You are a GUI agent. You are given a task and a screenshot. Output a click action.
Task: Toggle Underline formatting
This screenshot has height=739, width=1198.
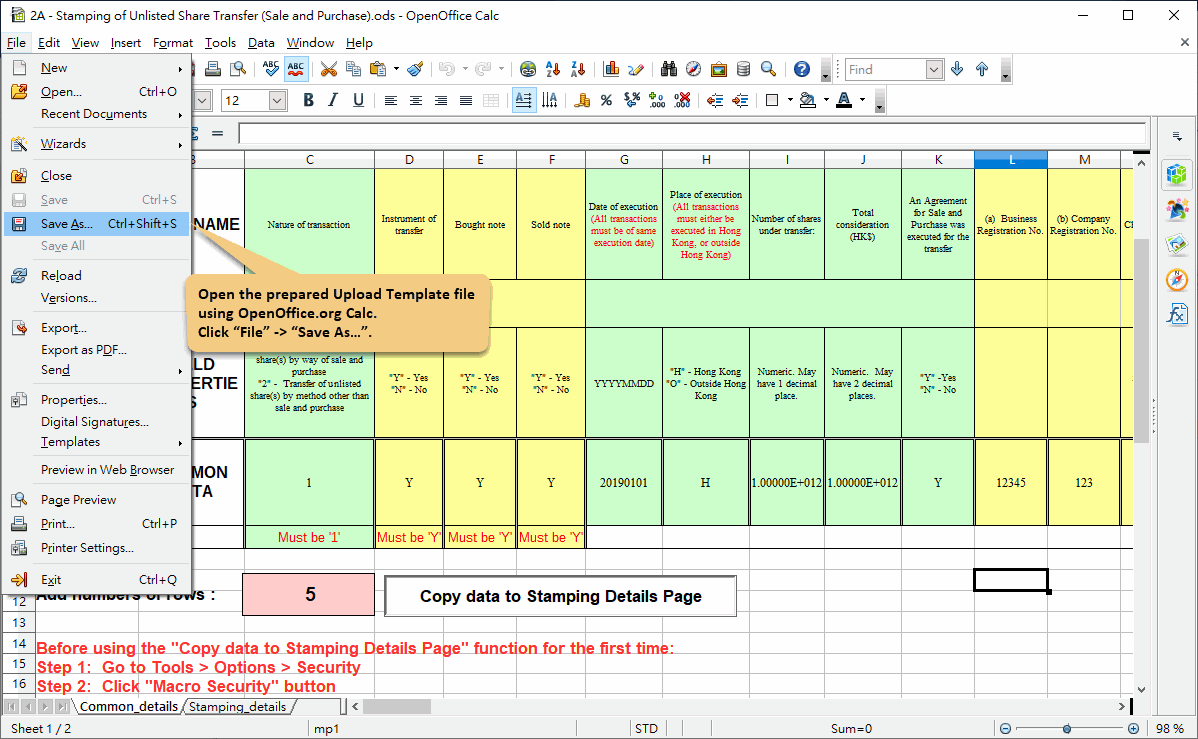point(358,100)
